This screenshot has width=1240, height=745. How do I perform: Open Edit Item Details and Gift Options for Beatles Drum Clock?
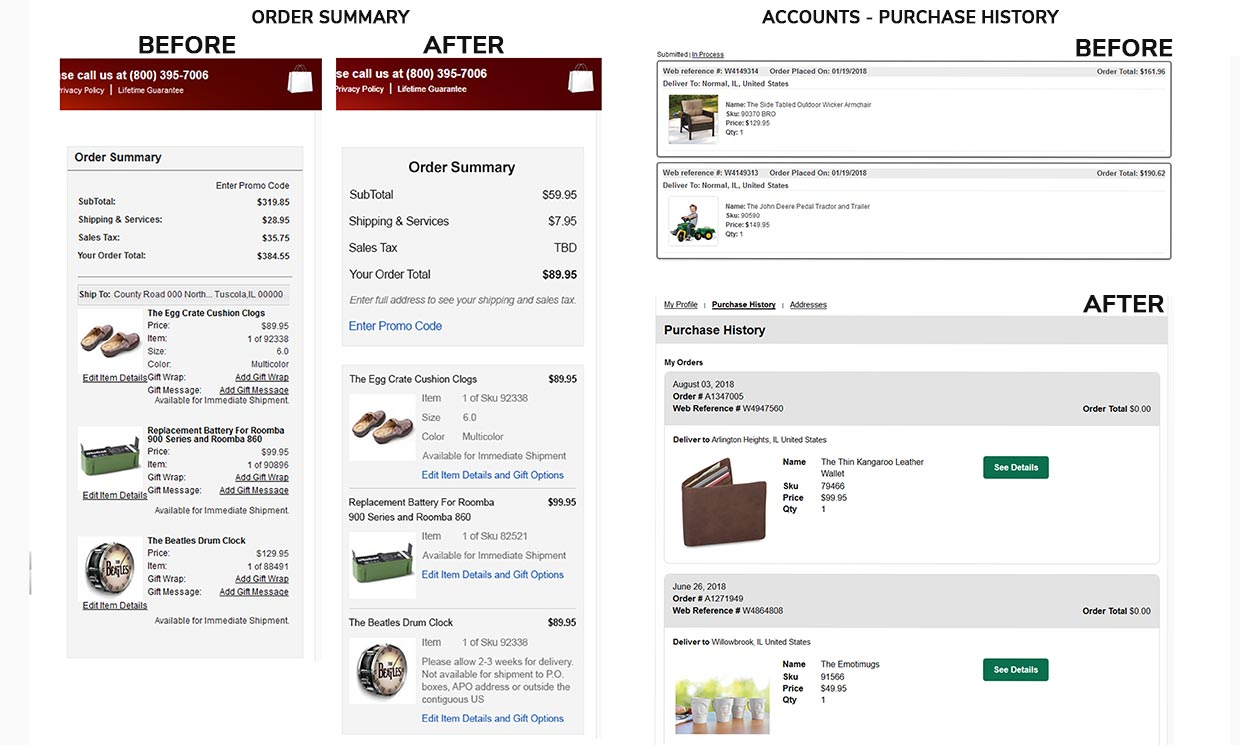tap(492, 718)
